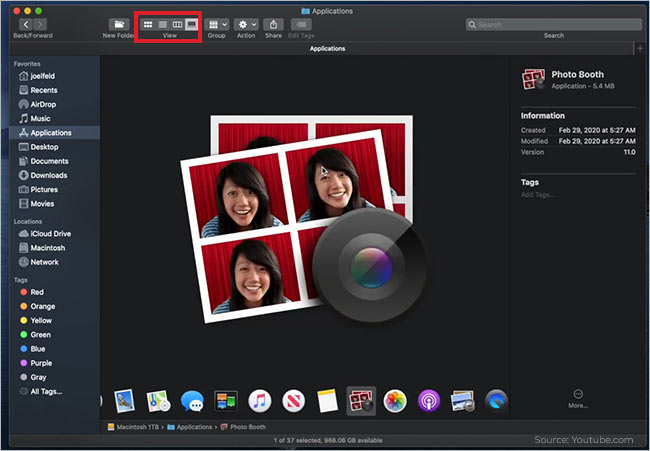Click the Edit Tags toolbar button
Screen dimensions: 650x451
(x=301, y=24)
